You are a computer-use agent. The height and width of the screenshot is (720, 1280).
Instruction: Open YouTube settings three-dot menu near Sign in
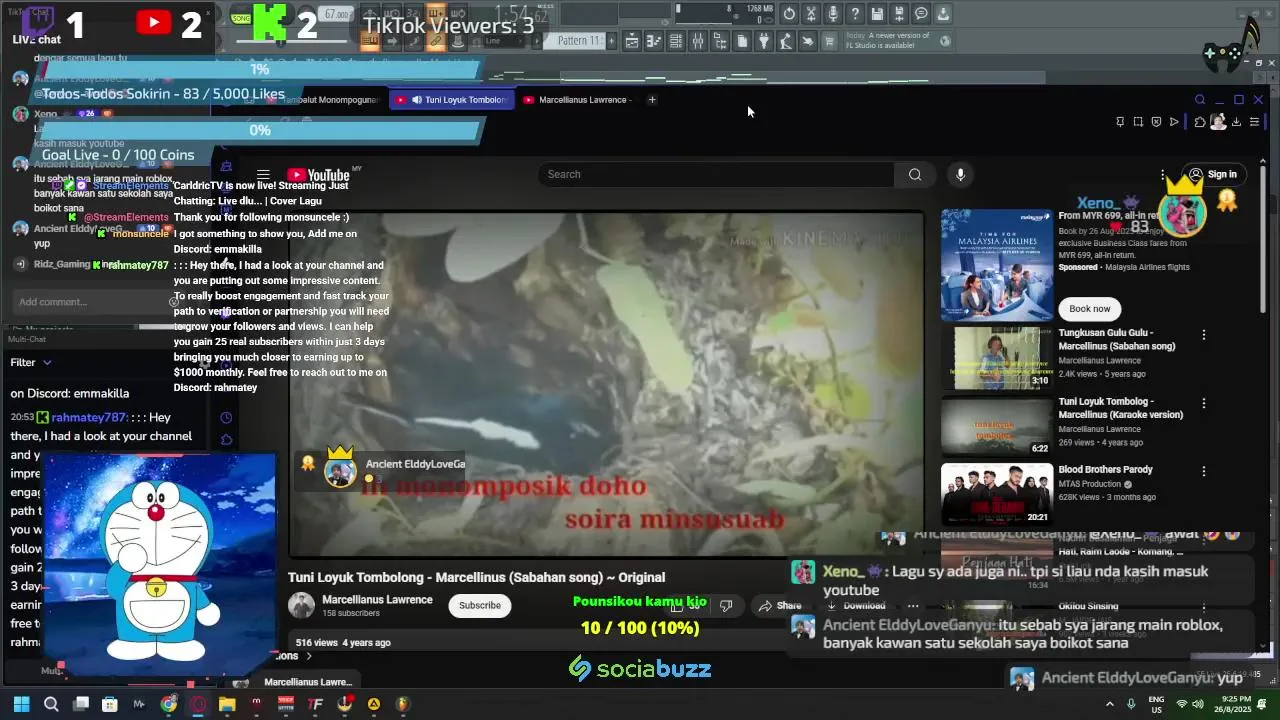pos(1163,174)
